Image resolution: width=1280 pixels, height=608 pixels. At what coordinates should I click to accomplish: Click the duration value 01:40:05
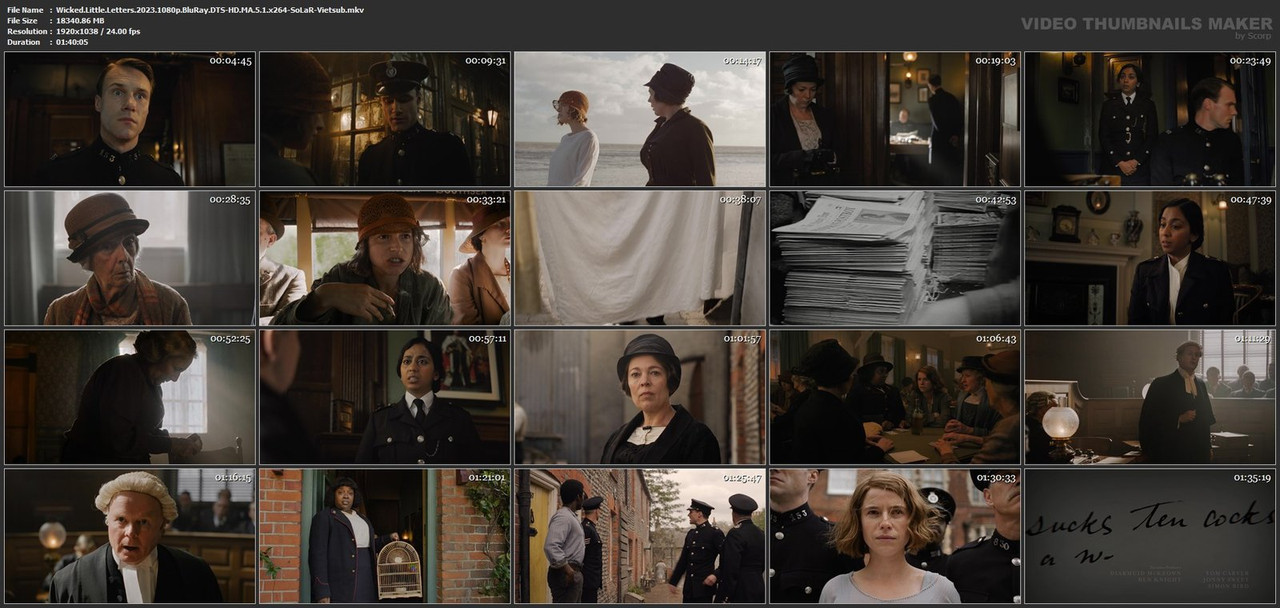point(72,42)
